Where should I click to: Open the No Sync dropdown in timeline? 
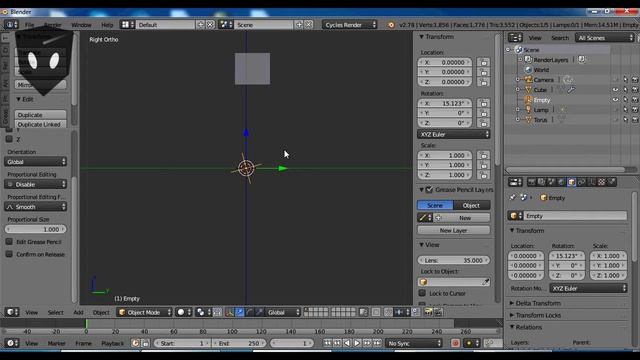[x=414, y=343]
